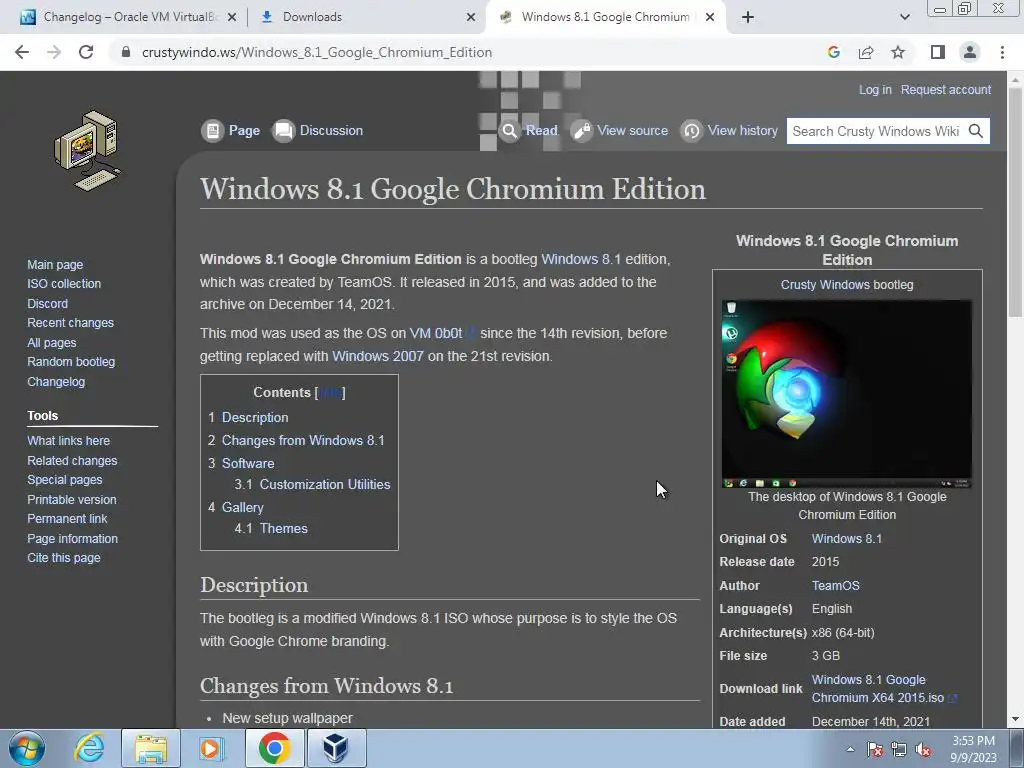Screen dimensions: 1024x768
Task: Open a new tab with plus button
Action: [x=748, y=18]
